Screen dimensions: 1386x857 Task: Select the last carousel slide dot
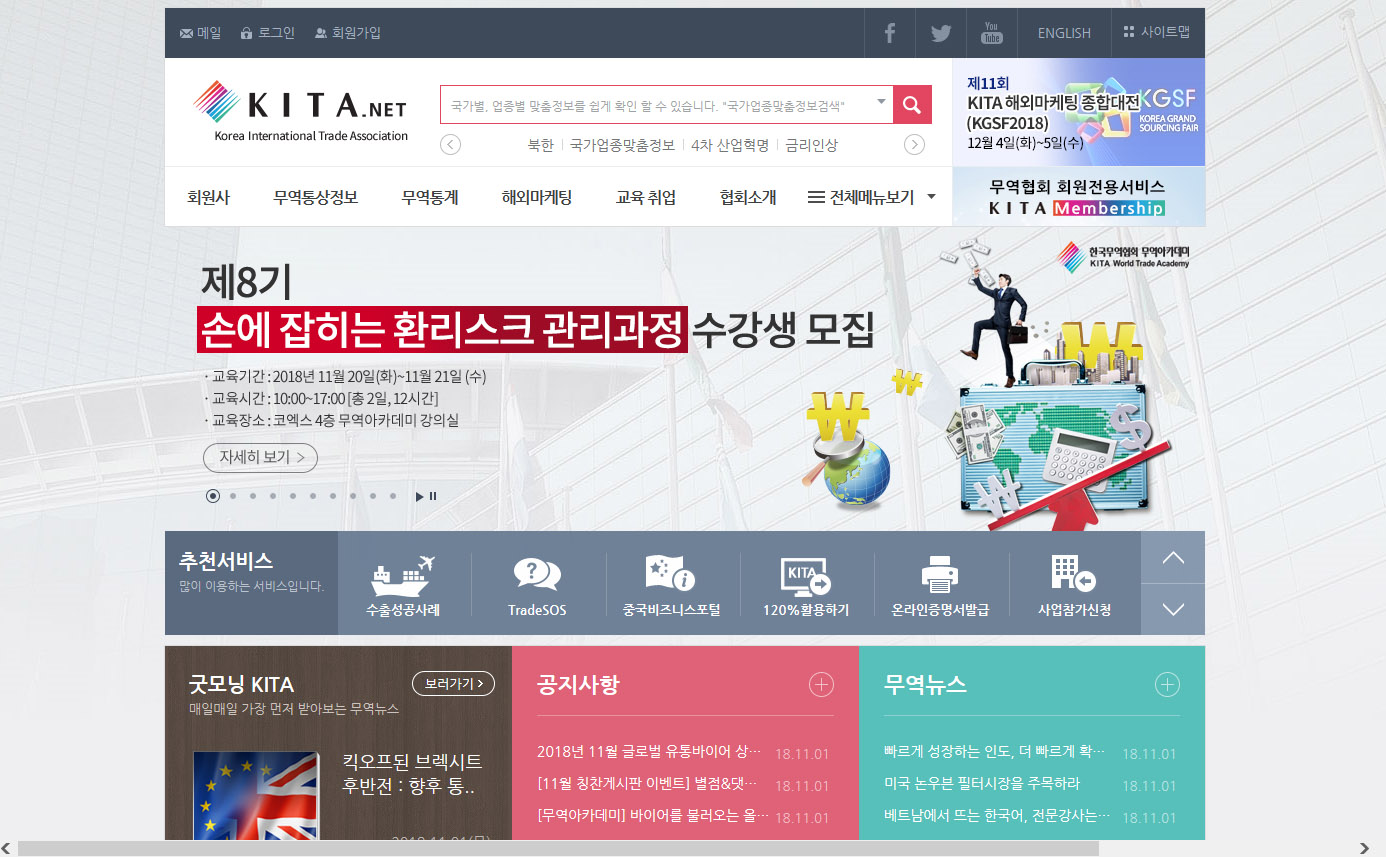(393, 496)
